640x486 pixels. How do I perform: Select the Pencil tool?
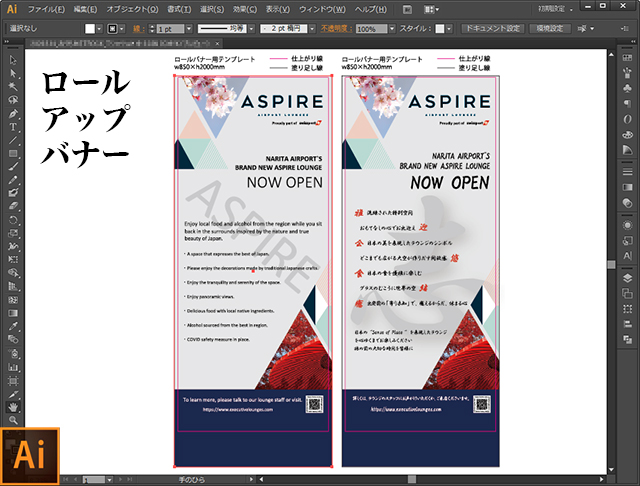(x=13, y=180)
